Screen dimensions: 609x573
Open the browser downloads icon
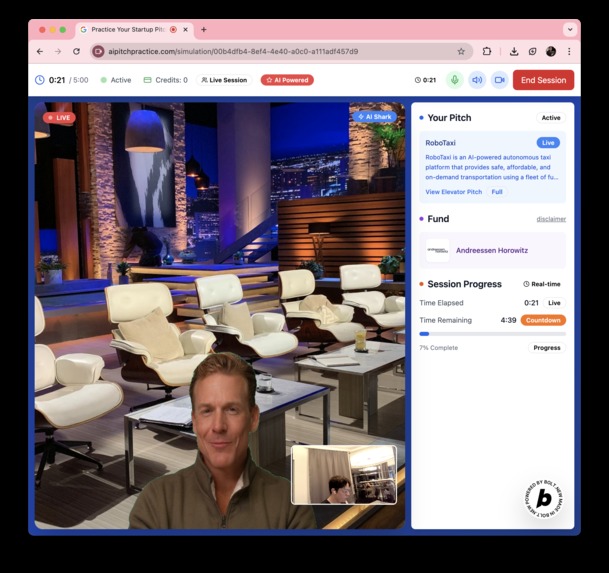pyautogui.click(x=514, y=51)
